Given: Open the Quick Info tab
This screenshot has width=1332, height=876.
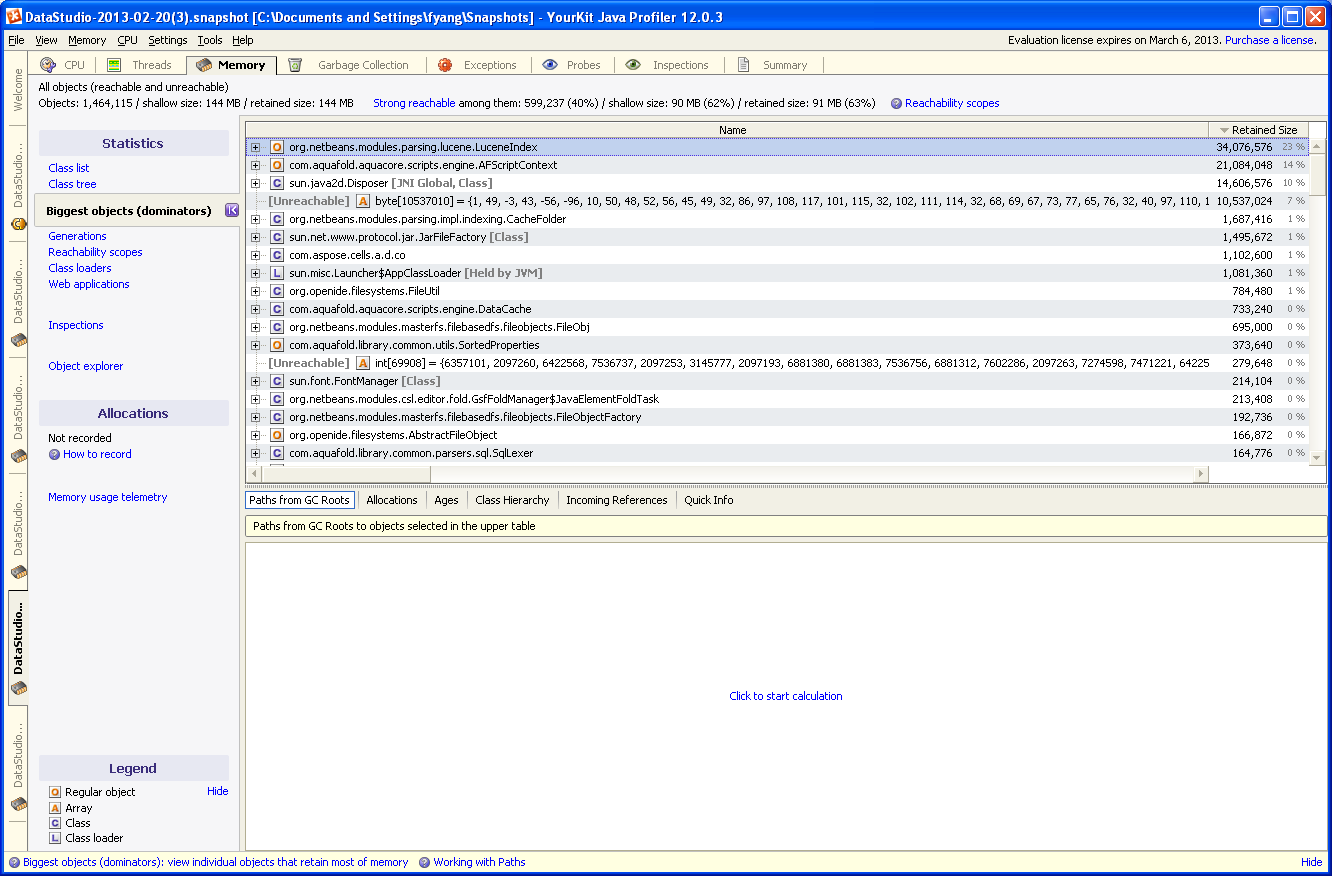Looking at the screenshot, I should click(x=708, y=500).
